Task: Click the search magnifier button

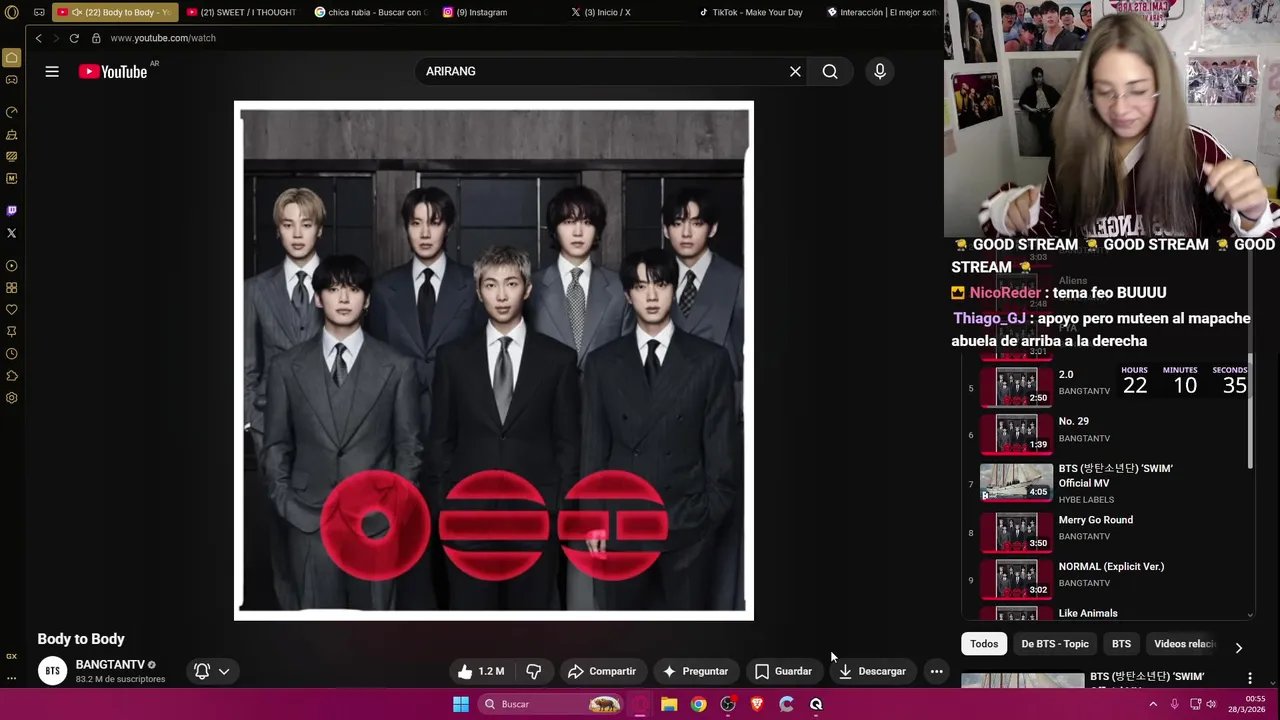Action: (830, 71)
